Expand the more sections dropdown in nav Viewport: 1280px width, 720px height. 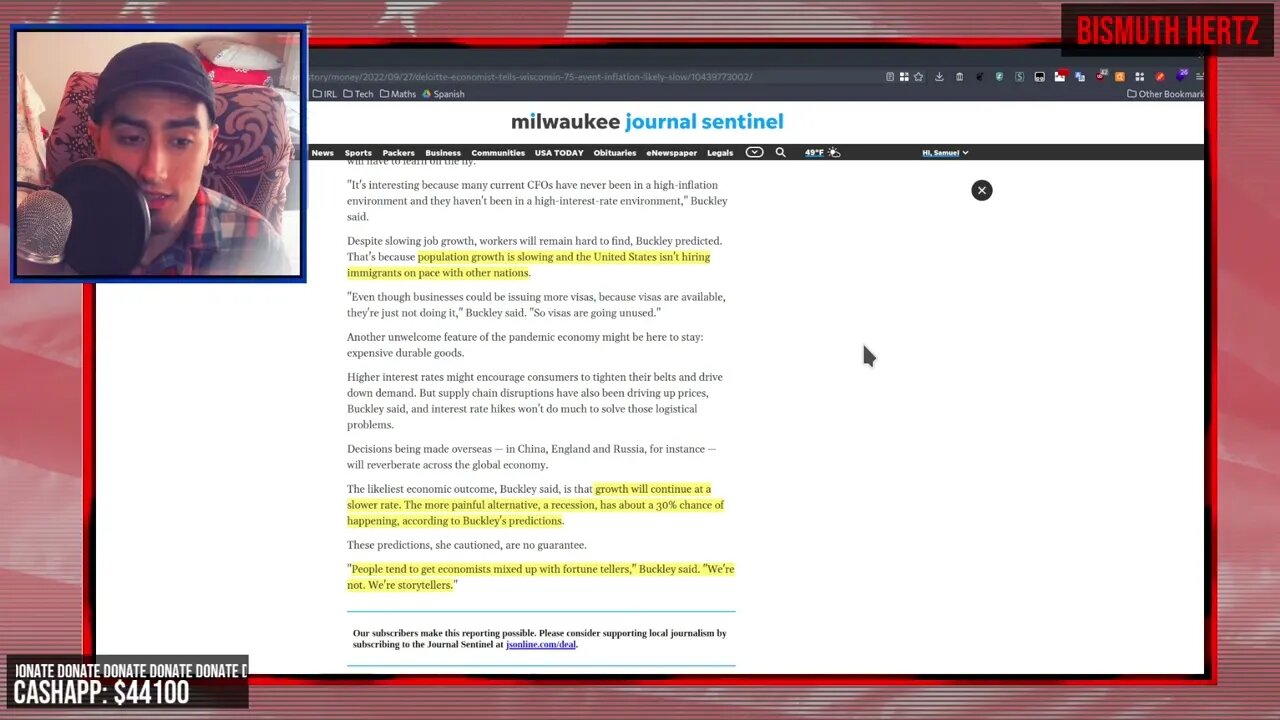pos(754,153)
